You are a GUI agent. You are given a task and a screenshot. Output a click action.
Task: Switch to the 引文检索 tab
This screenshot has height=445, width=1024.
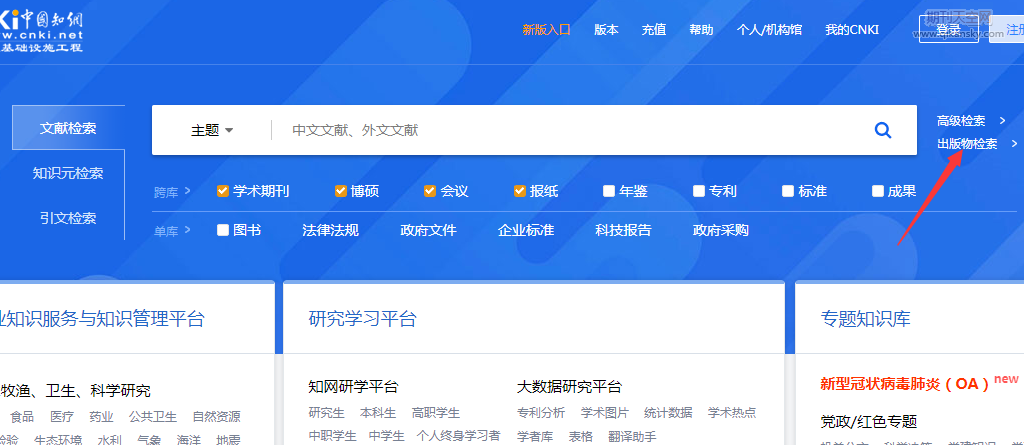[x=68, y=218]
